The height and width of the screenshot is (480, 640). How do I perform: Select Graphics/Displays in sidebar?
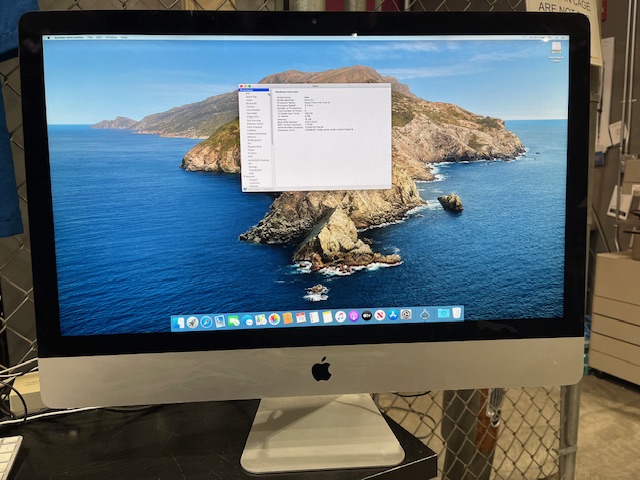coord(257,133)
